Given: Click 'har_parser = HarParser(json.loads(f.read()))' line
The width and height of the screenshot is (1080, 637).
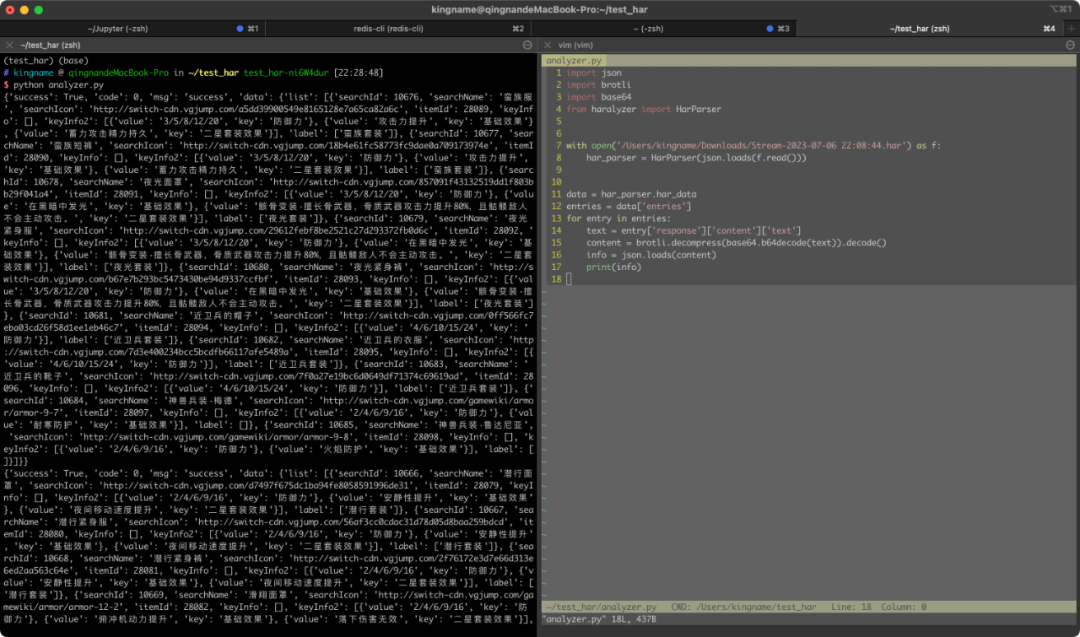Looking at the screenshot, I should click(696, 158).
